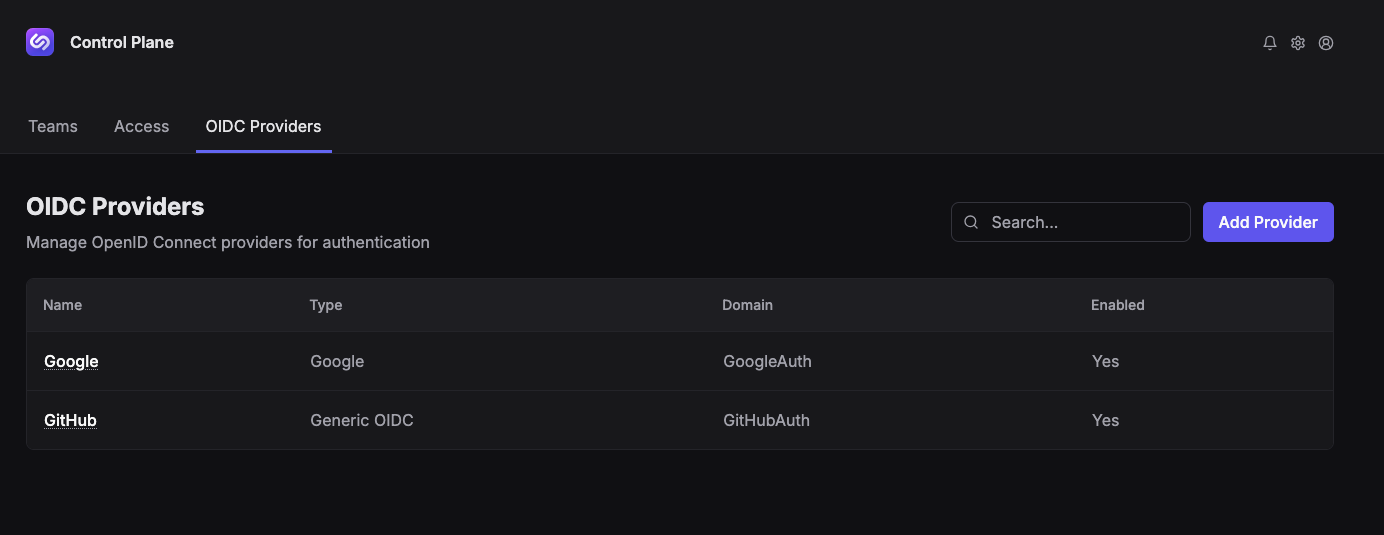This screenshot has width=1384, height=535.
Task: Open the notifications bell icon
Action: tap(1270, 43)
